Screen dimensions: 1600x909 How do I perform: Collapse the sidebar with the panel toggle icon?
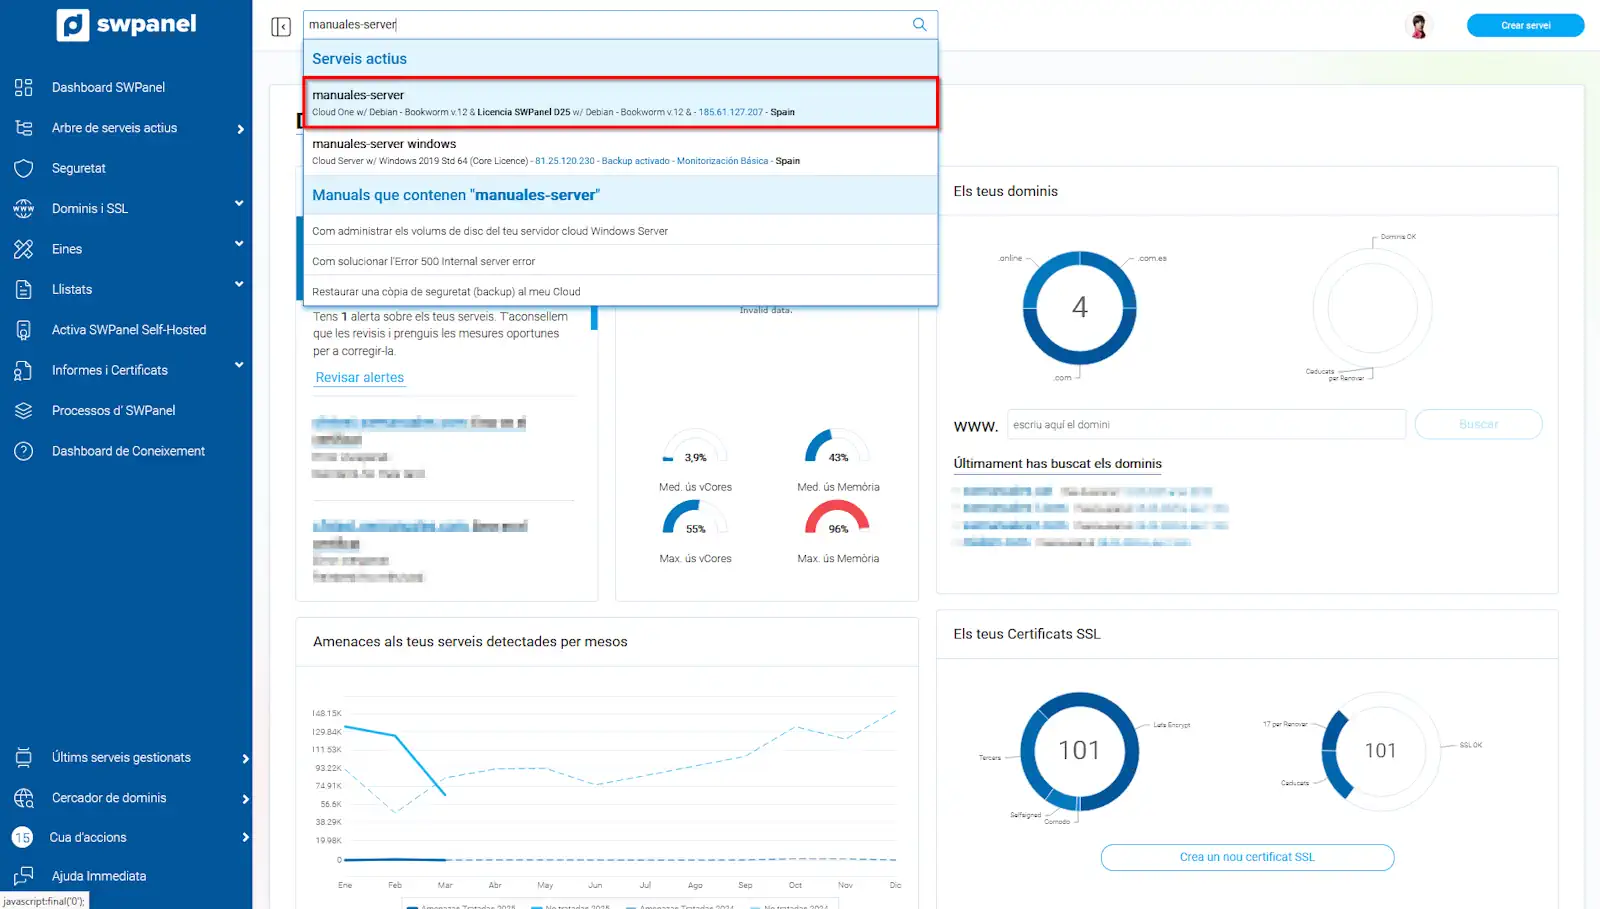(x=281, y=26)
